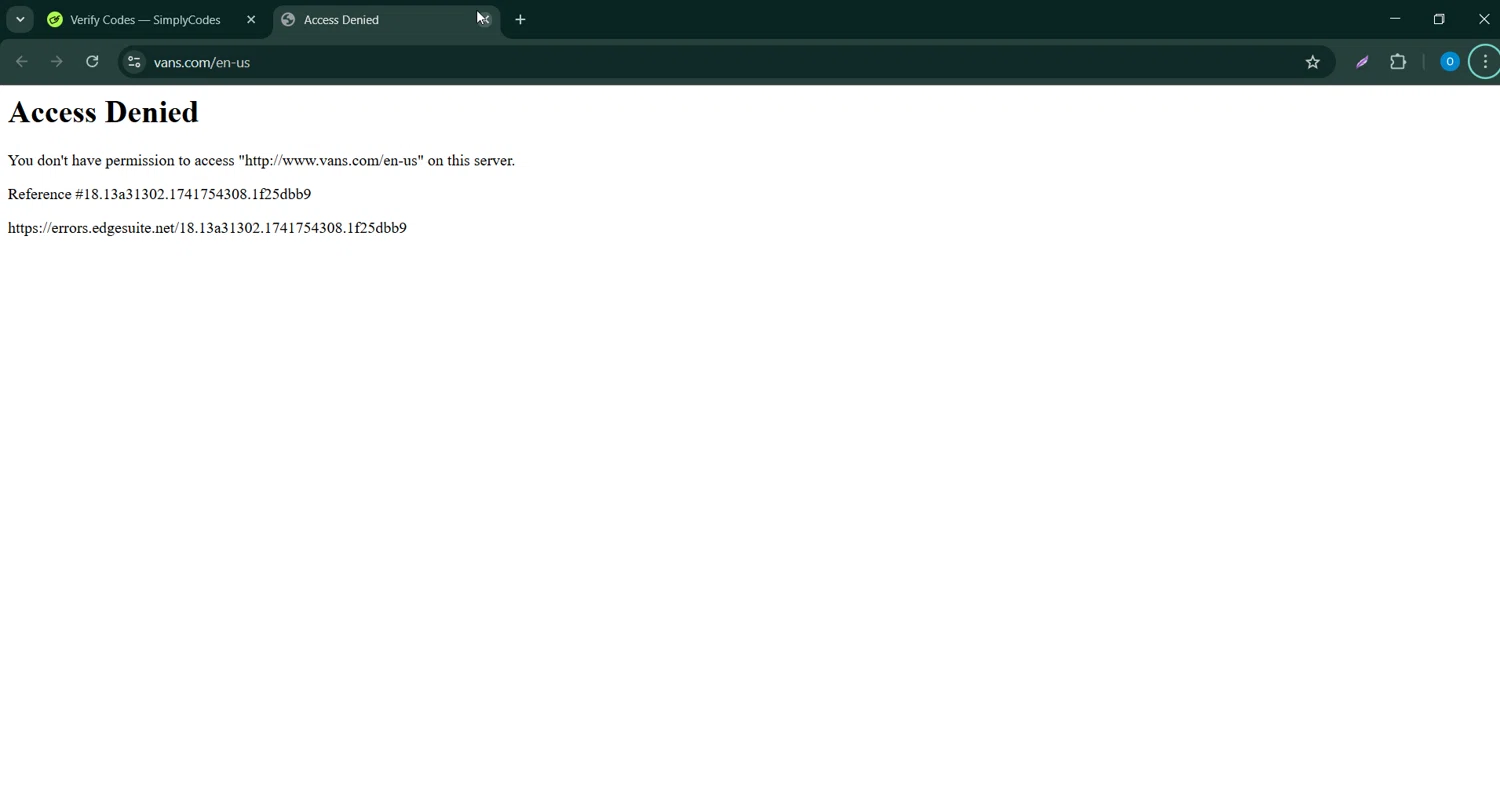Open the blue profile avatar button
Viewport: 1500px width, 808px height.
(1449, 62)
